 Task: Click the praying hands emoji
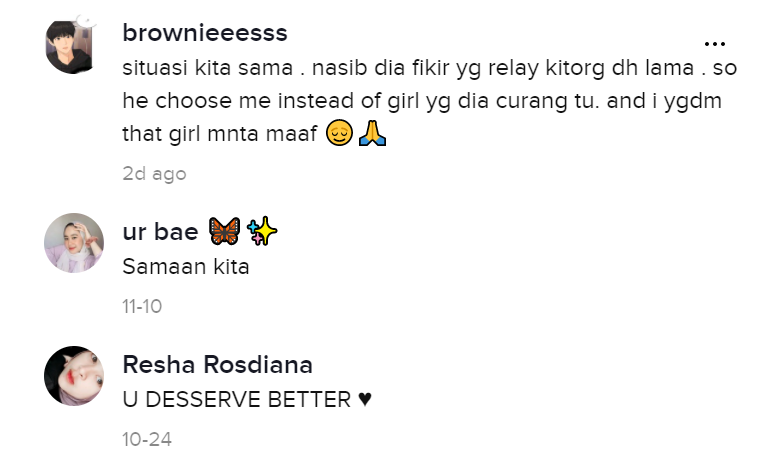372,133
